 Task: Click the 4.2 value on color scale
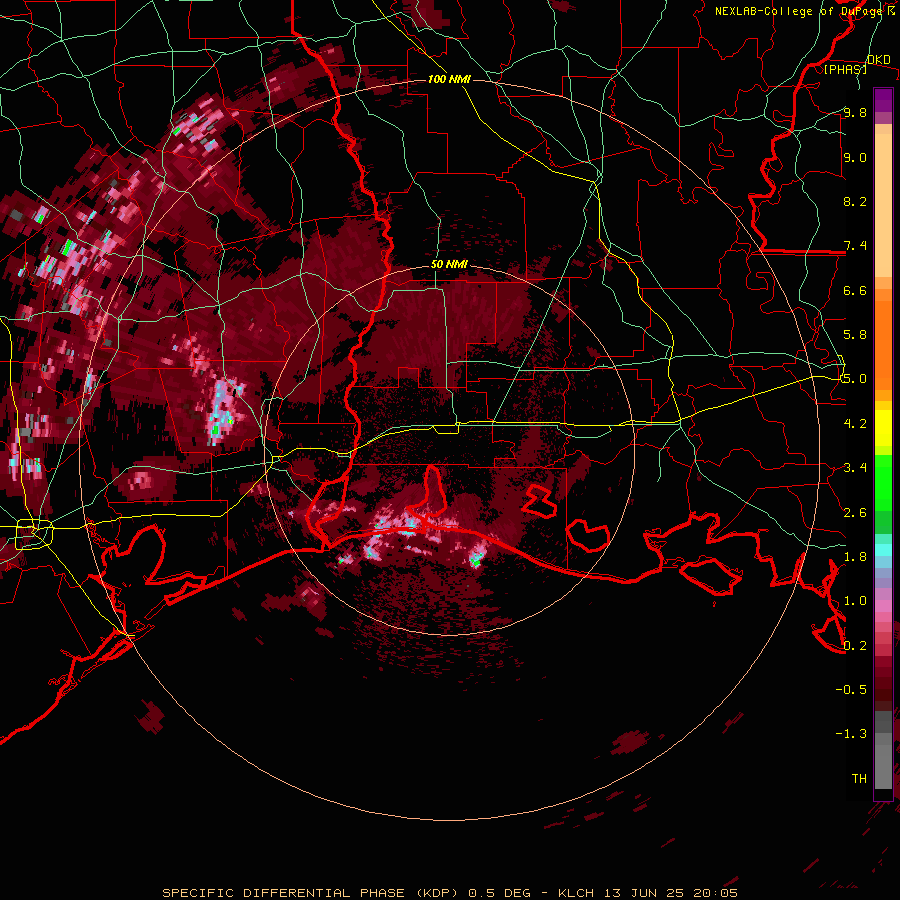[855, 424]
